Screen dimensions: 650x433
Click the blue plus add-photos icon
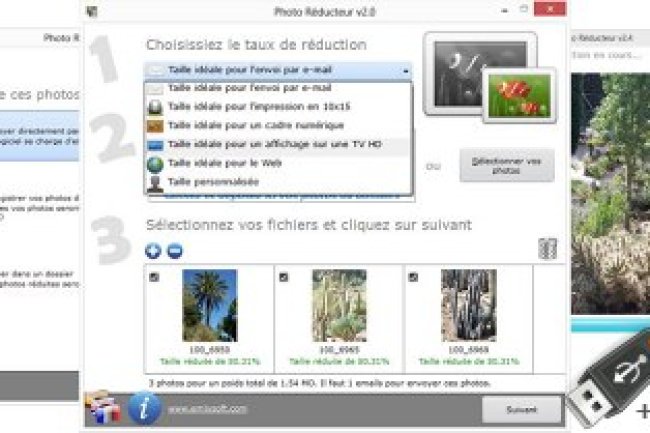[x=153, y=251]
